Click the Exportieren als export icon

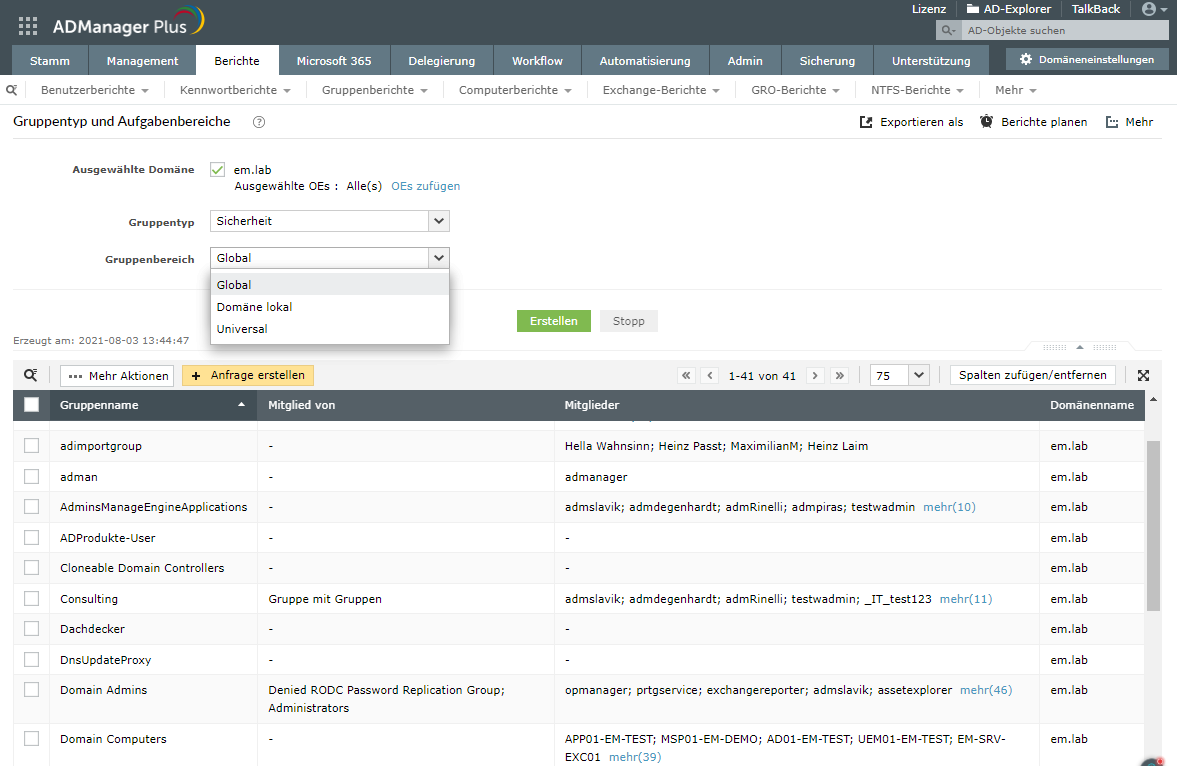point(865,122)
